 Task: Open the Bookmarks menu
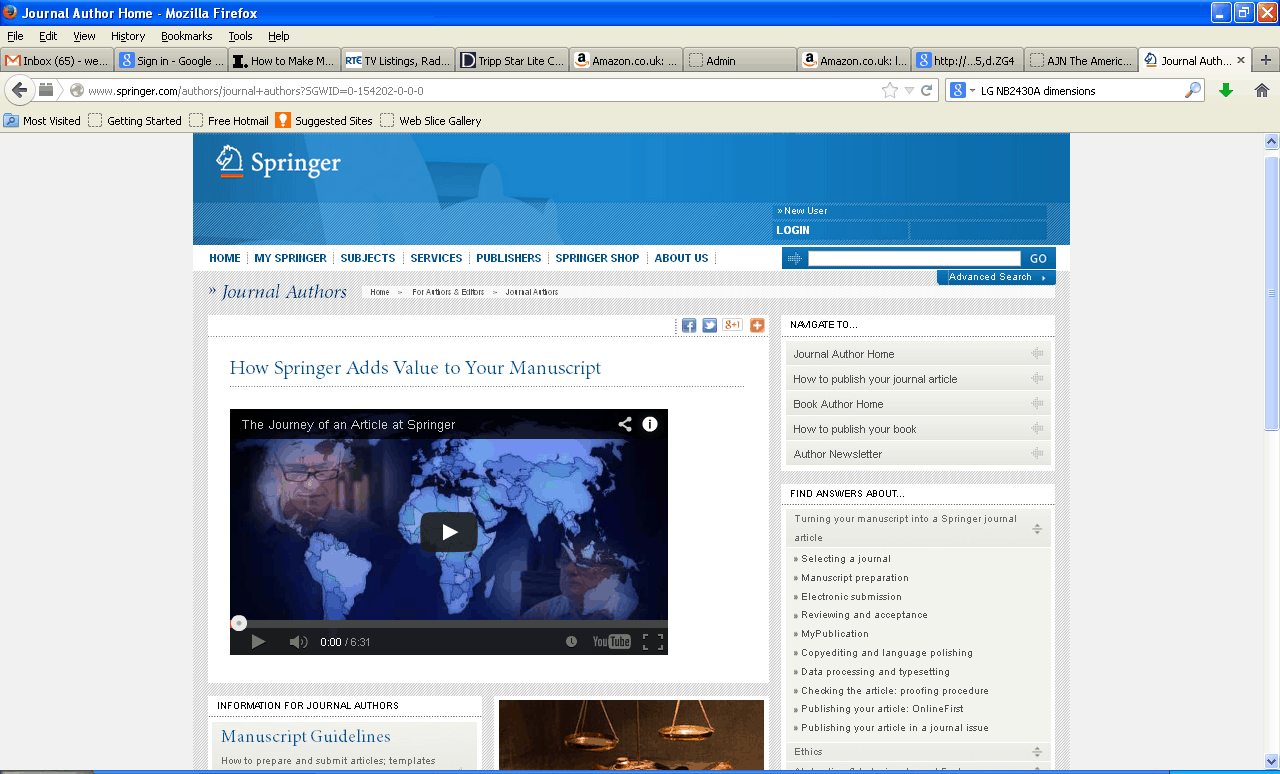click(187, 36)
